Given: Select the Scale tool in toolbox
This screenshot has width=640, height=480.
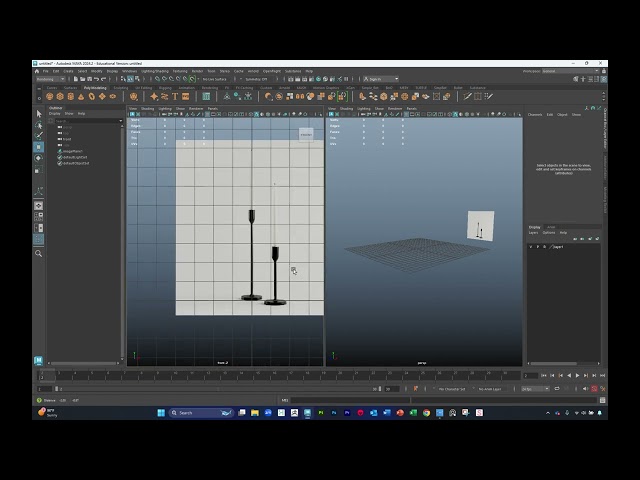Looking at the screenshot, I should pyautogui.click(x=39, y=169).
